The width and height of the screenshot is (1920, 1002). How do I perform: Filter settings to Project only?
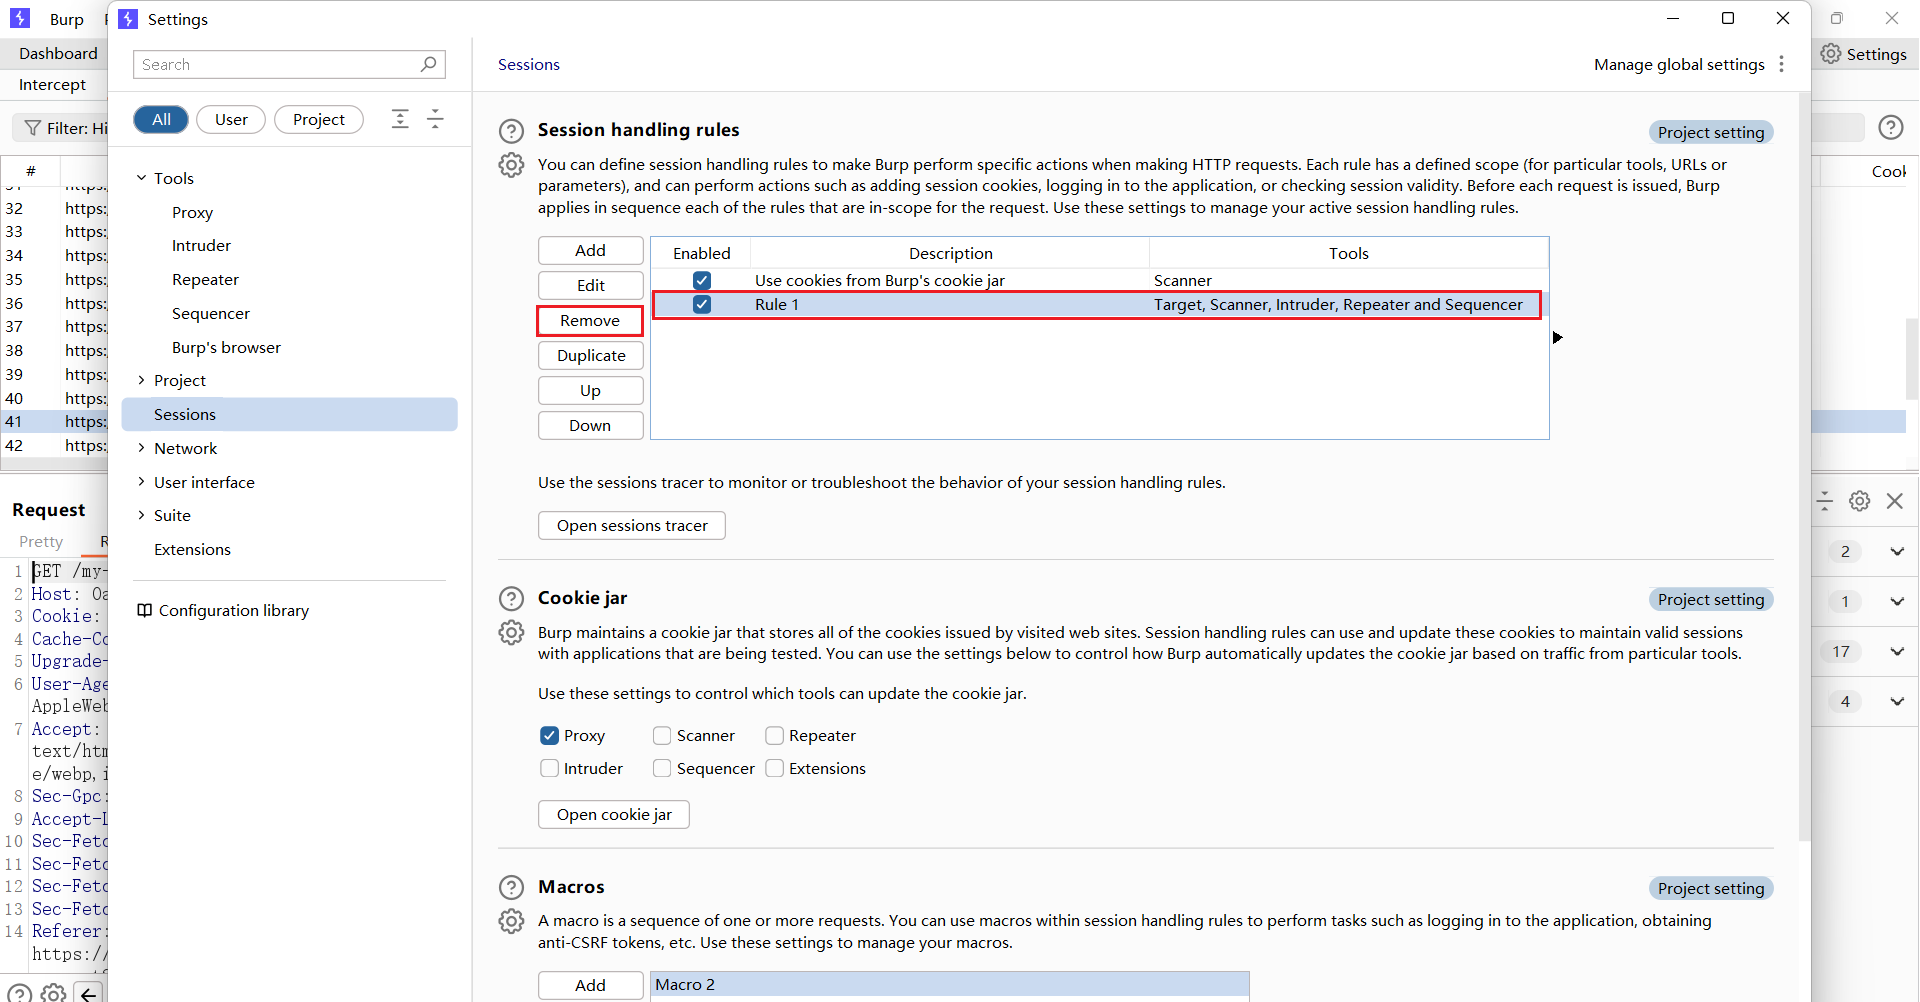point(319,119)
